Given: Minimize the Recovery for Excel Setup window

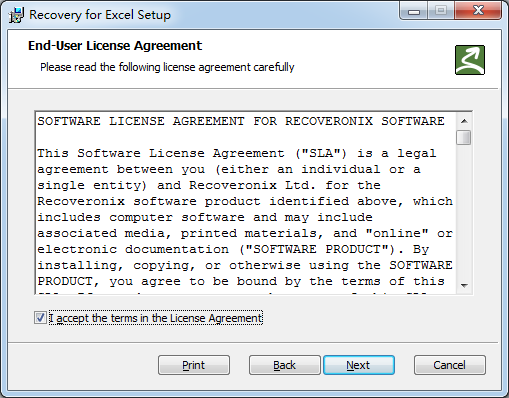Looking at the screenshot, I should [x=414, y=12].
